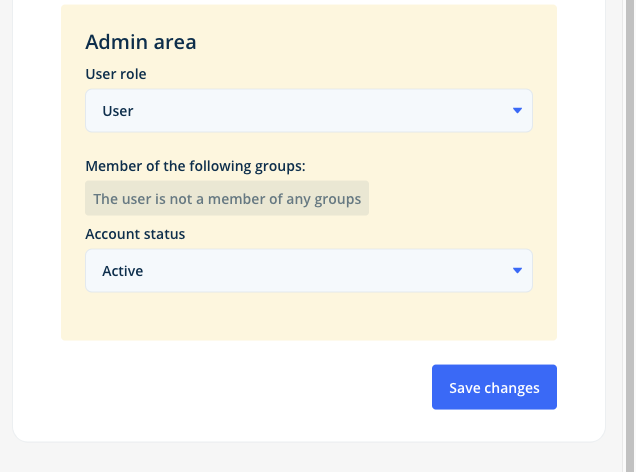Click the Account status label
Viewport: 636px width, 472px height.
coord(135,234)
